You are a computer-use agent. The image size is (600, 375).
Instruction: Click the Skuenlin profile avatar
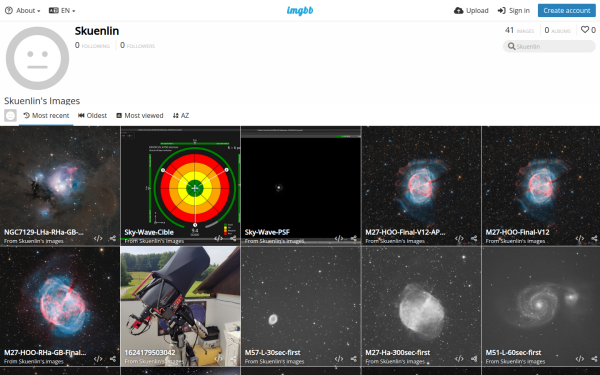click(x=37, y=58)
